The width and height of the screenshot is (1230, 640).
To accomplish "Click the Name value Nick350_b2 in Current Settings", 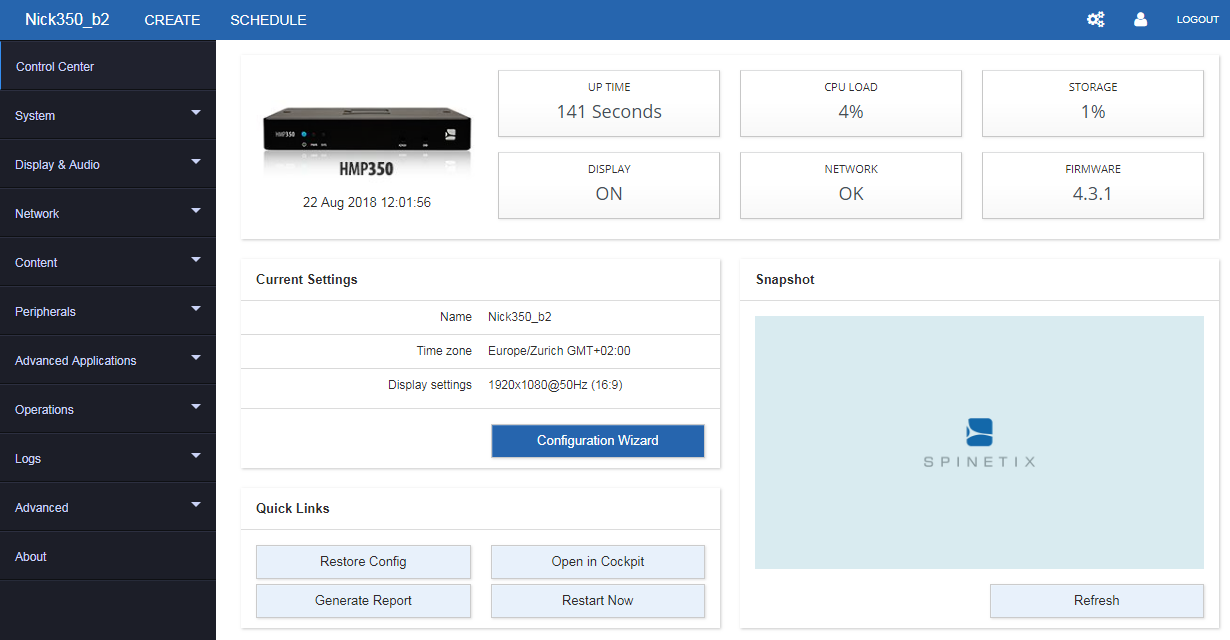I will (x=520, y=317).
